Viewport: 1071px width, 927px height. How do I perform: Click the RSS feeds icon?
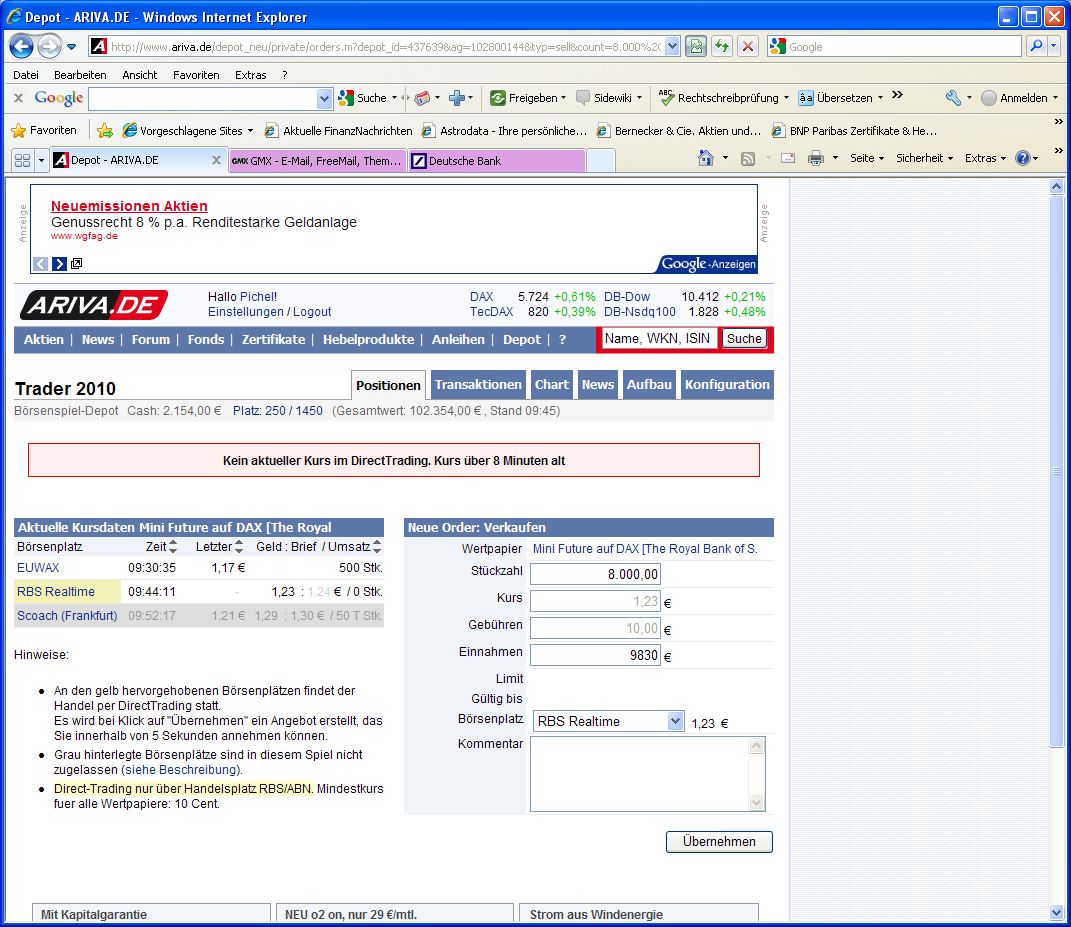[x=748, y=158]
